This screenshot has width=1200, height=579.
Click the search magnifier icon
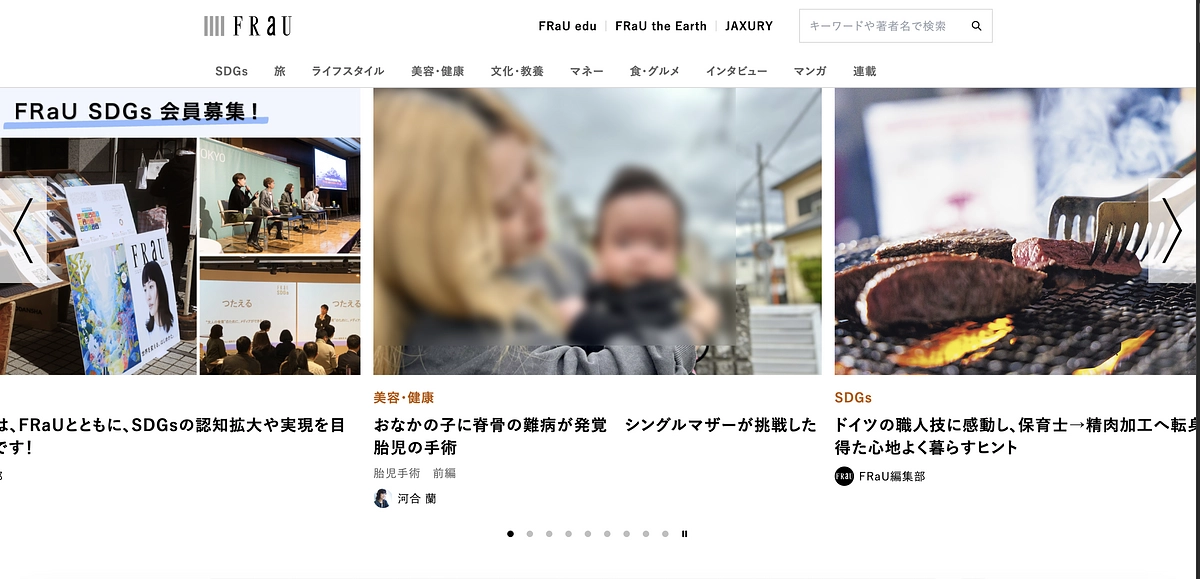pos(975,25)
